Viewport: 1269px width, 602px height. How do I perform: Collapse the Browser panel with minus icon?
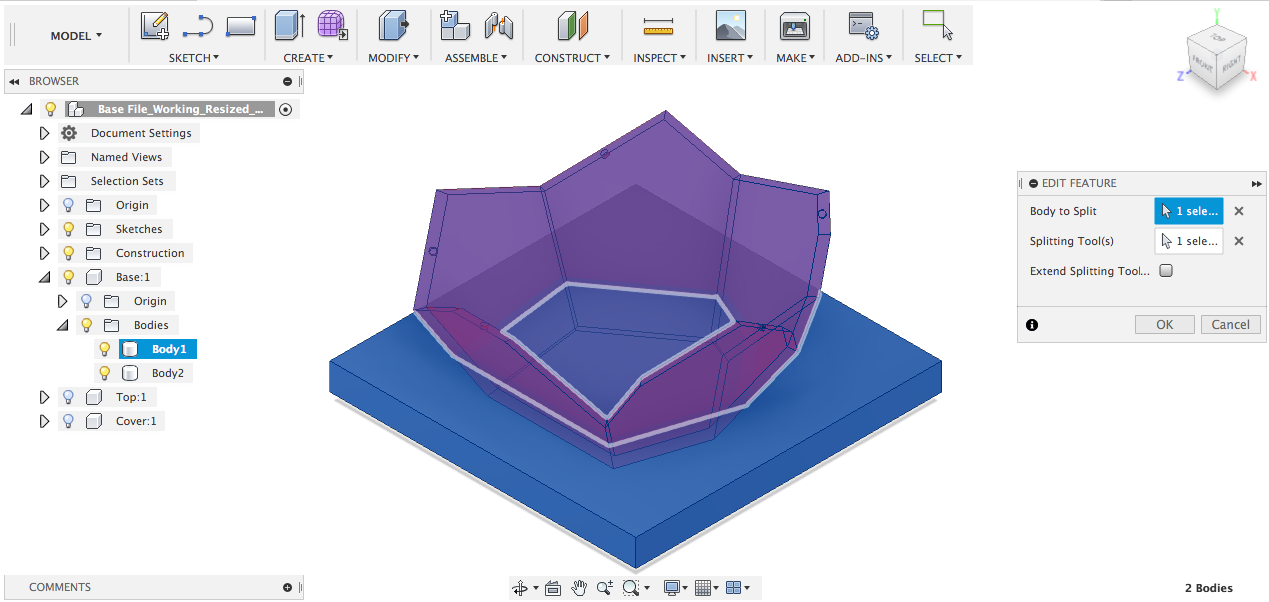[x=288, y=82]
